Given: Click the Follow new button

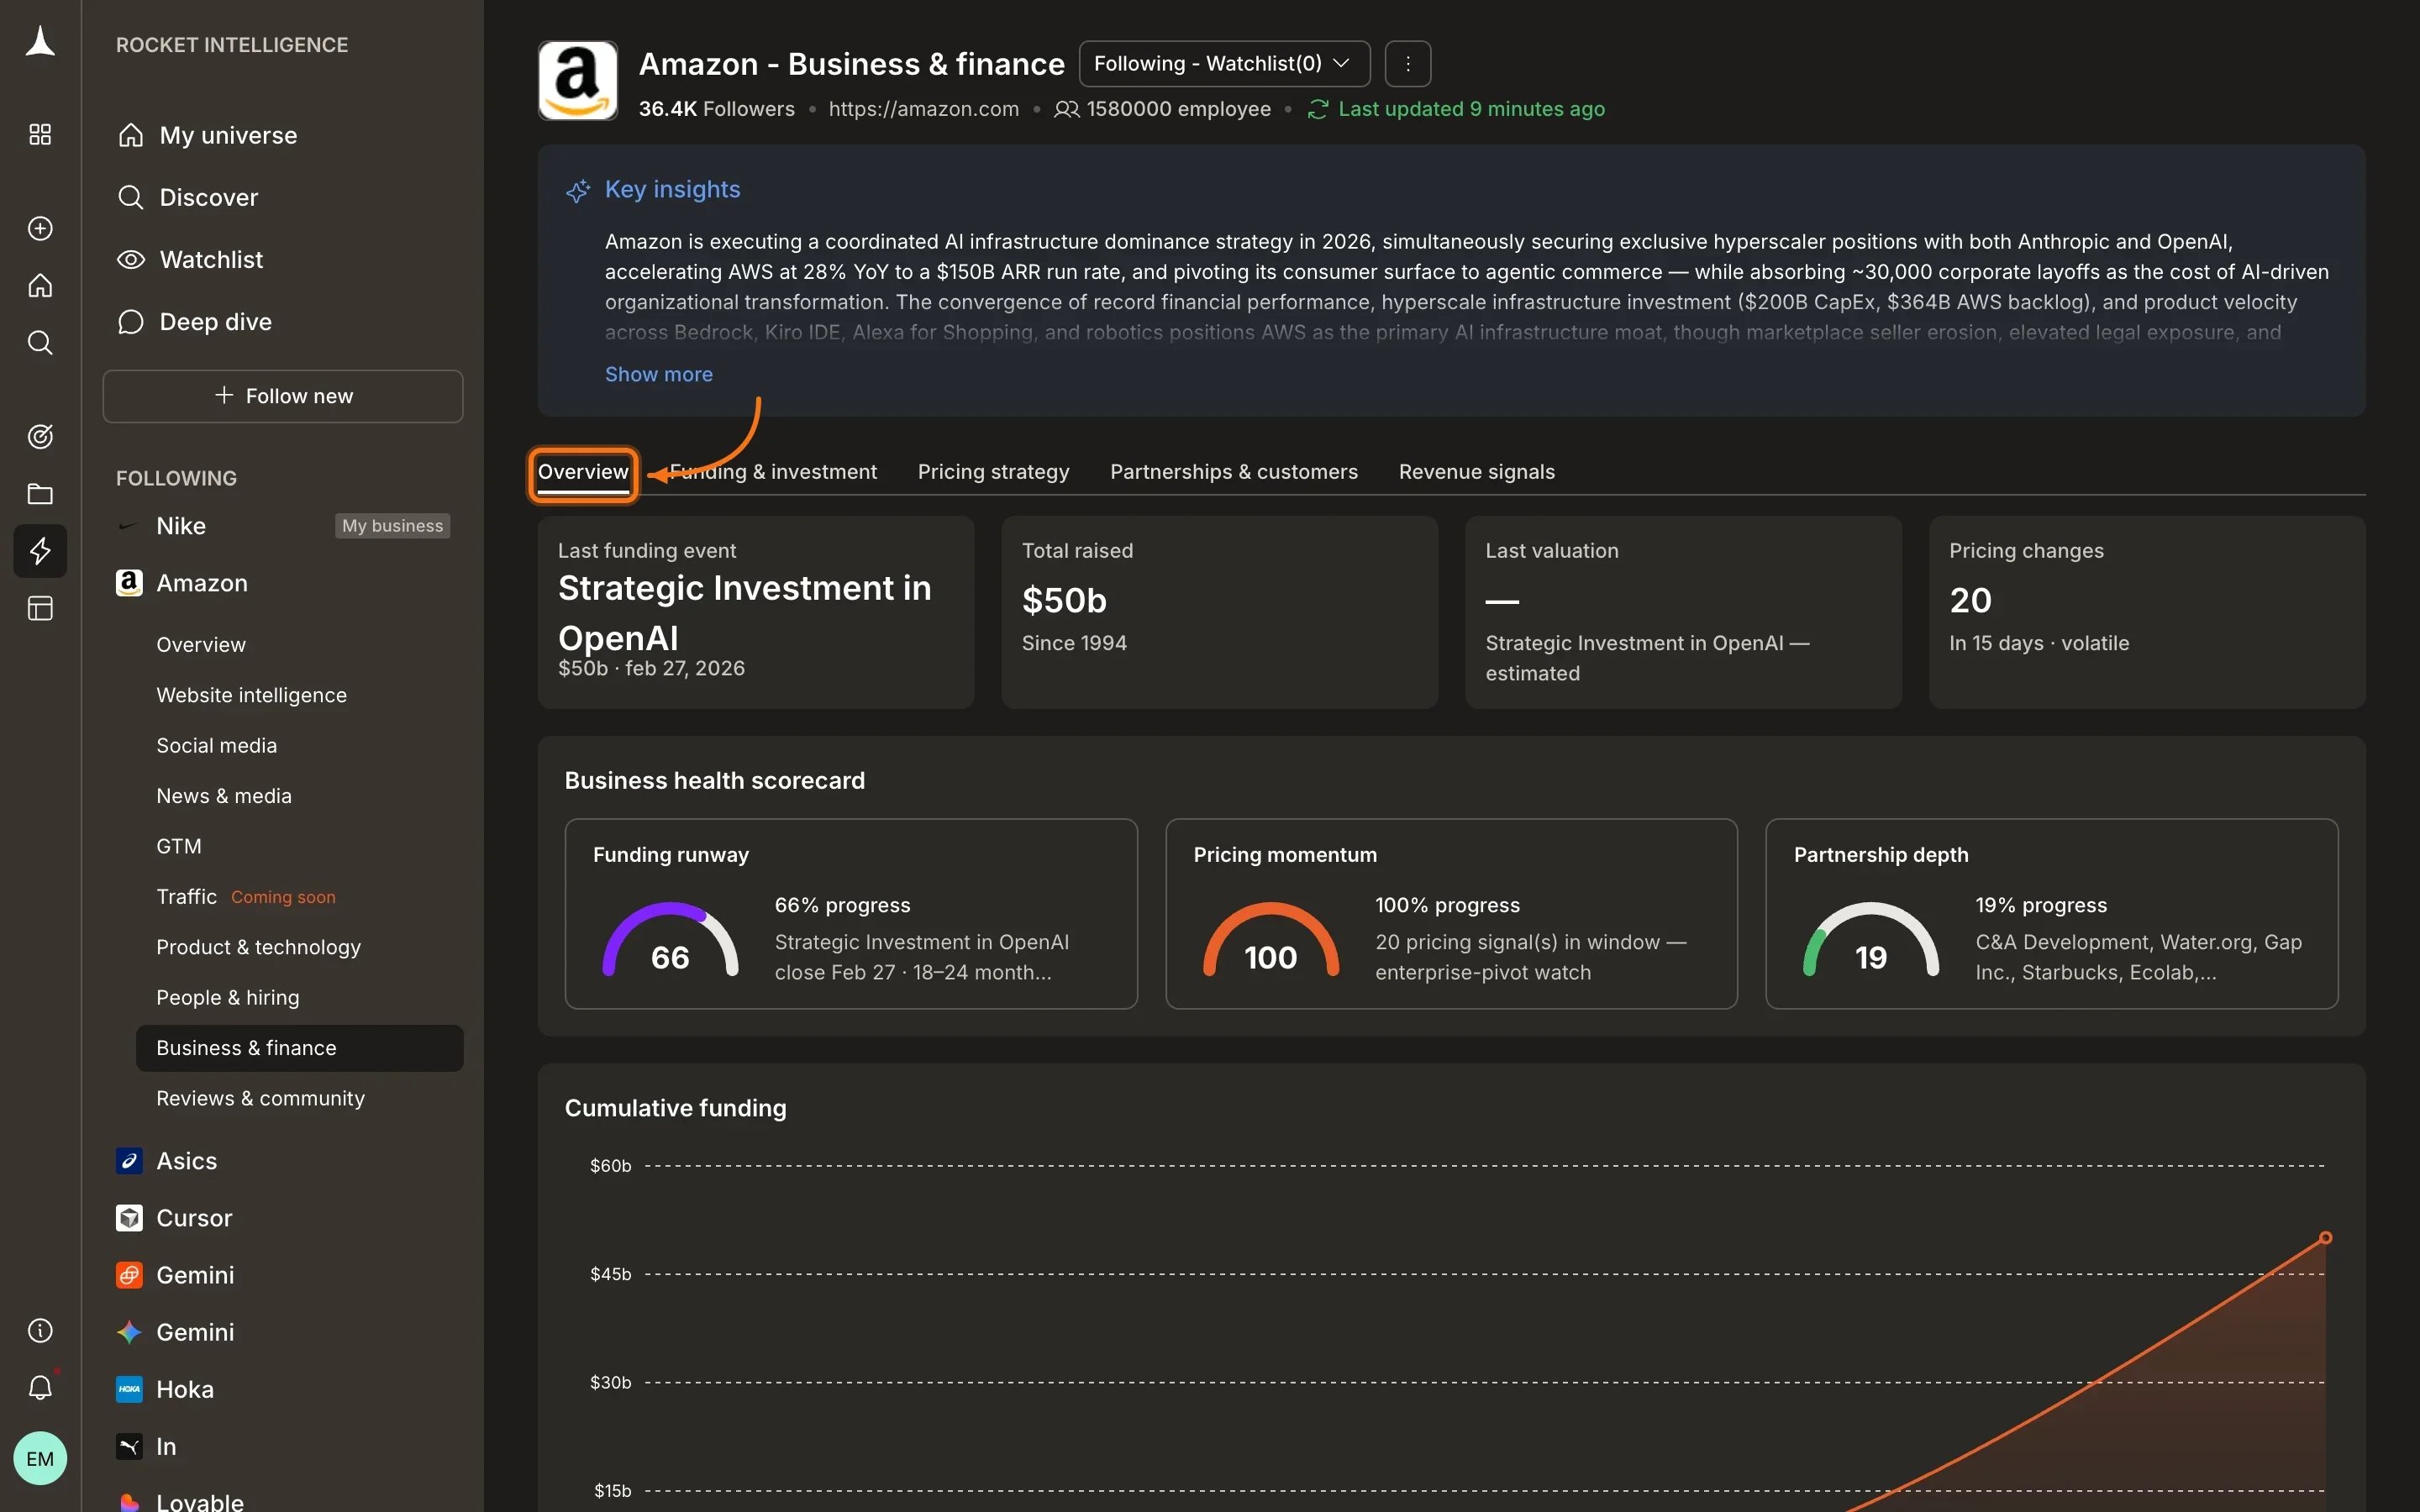Looking at the screenshot, I should pos(283,396).
